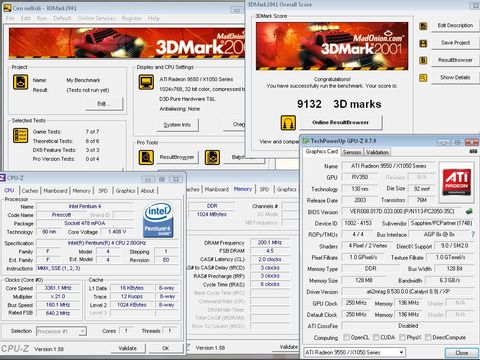
Task: Click the Close button in GPU-Z
Action: click(462, 353)
